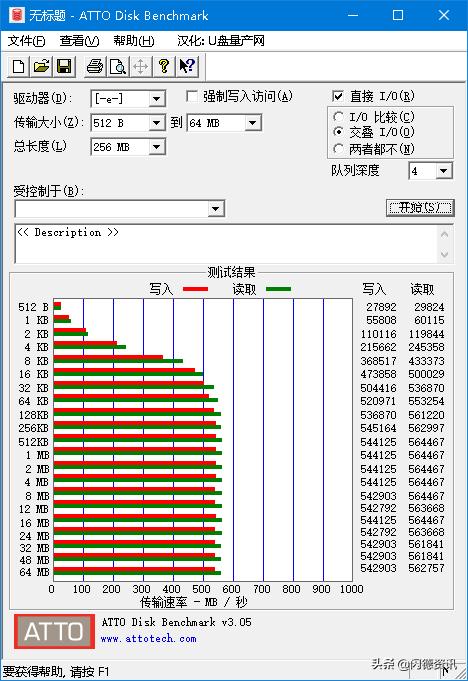Open the 驱动器 [-e-] drive dropdown

click(157, 99)
